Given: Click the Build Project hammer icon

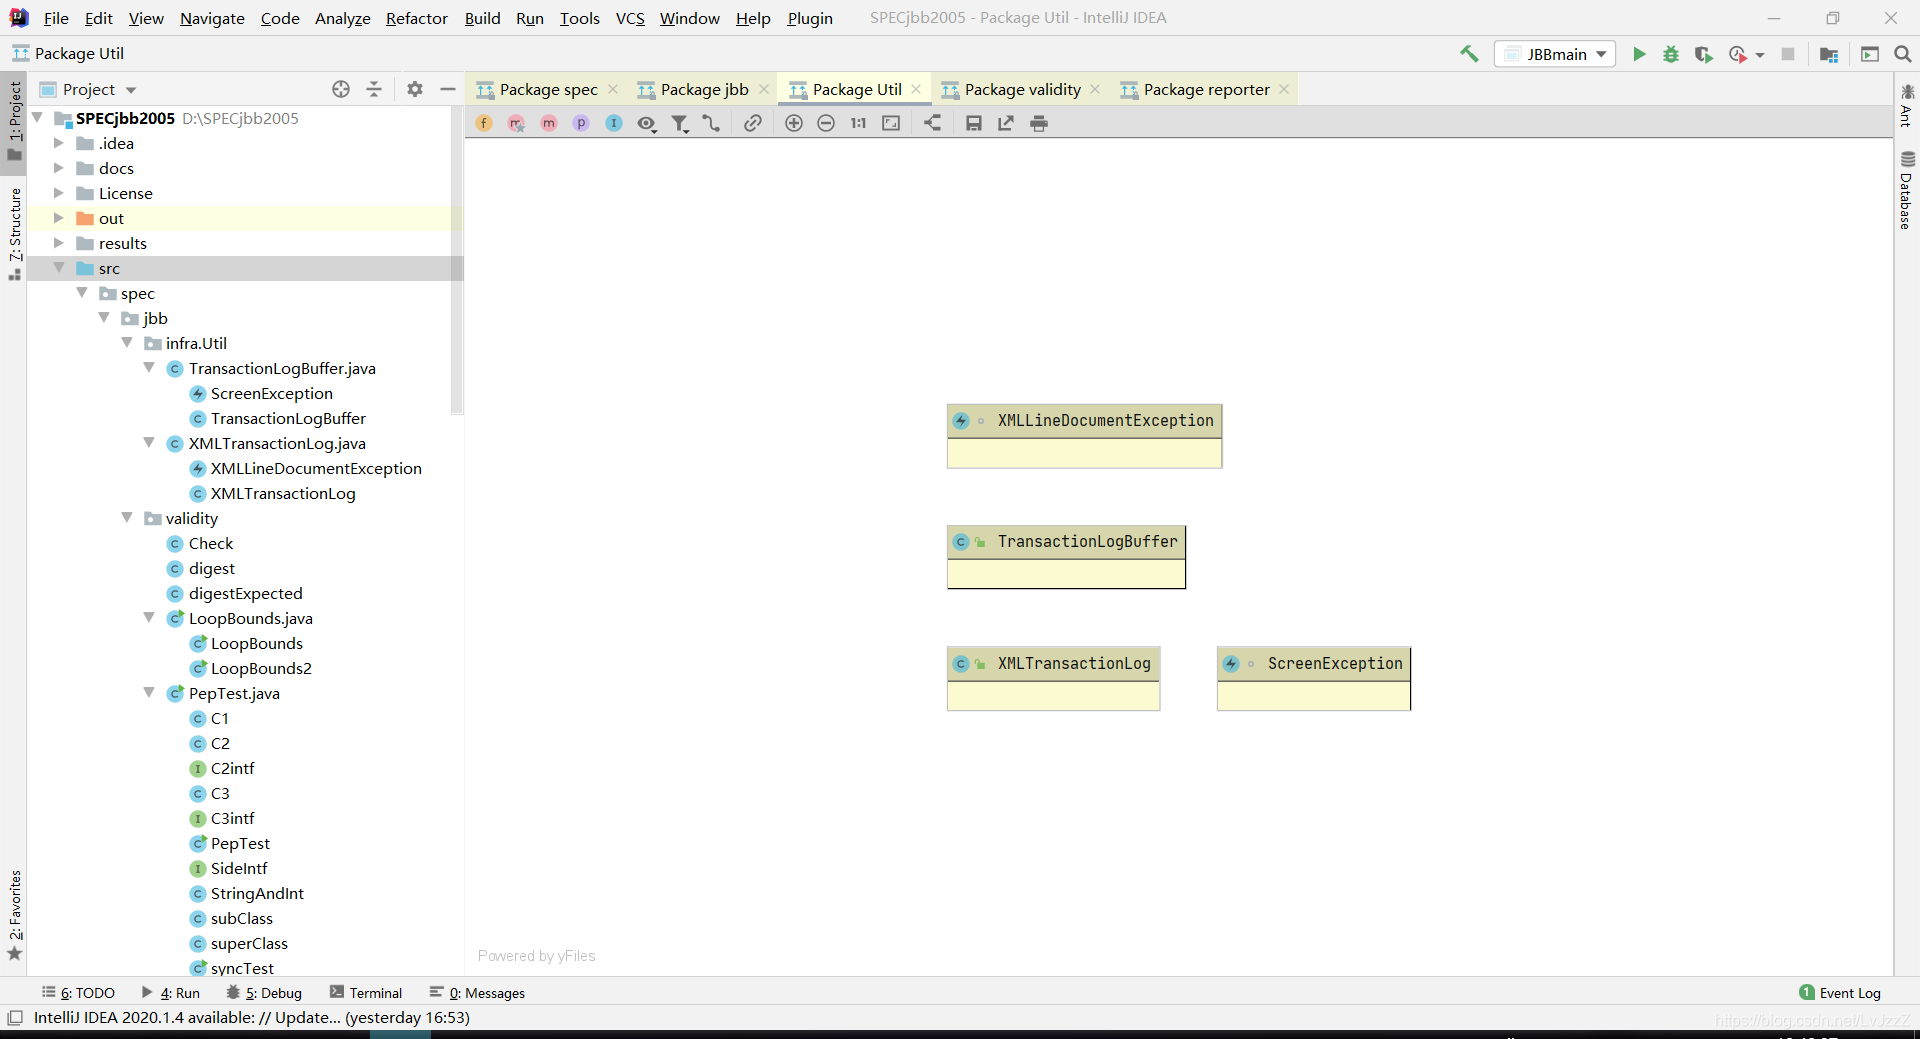Looking at the screenshot, I should pos(1469,54).
